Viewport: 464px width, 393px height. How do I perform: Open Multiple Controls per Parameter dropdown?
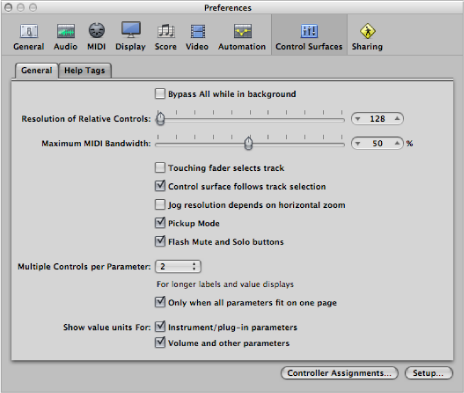178,266
